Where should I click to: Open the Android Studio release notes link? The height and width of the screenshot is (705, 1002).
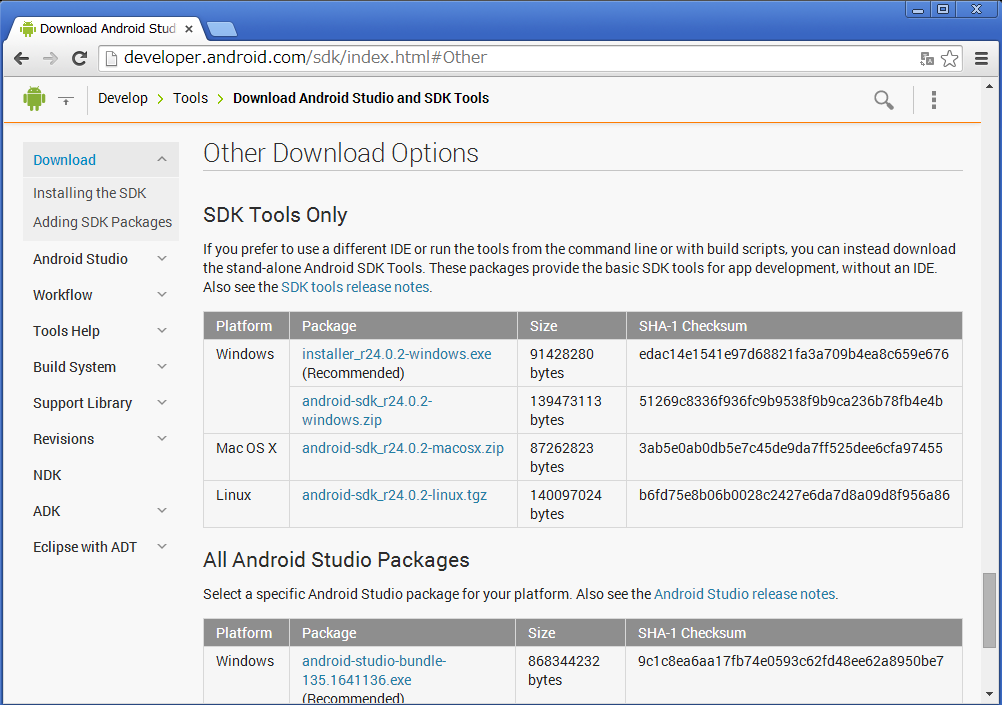(745, 594)
